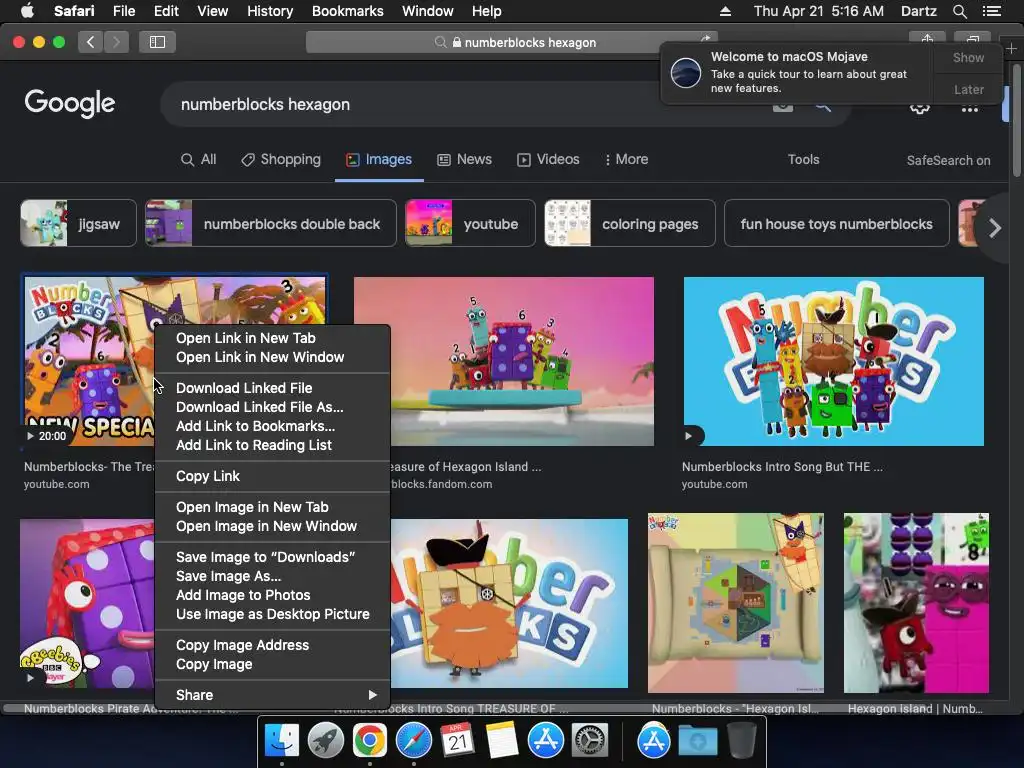
Task: Open the Downloads folder in Dock
Action: (x=697, y=741)
